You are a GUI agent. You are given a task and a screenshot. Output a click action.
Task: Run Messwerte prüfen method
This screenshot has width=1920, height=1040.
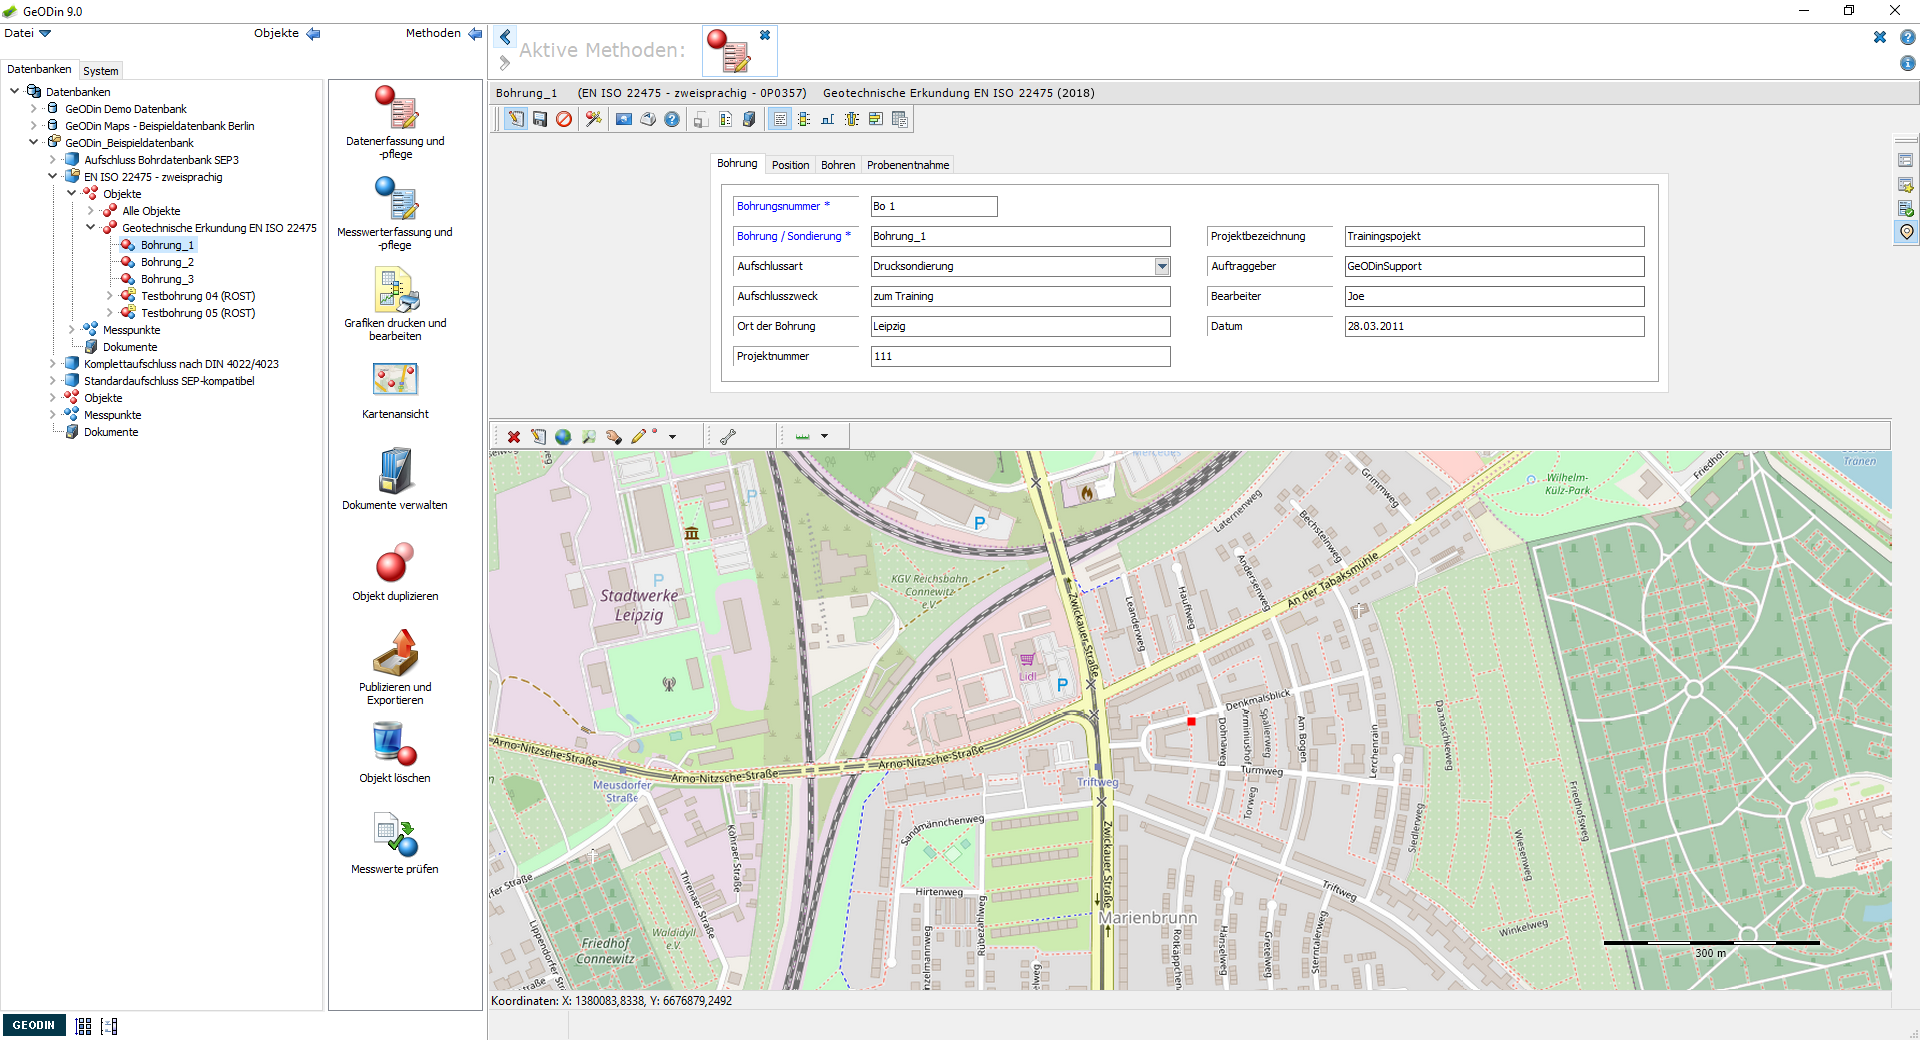tap(396, 835)
